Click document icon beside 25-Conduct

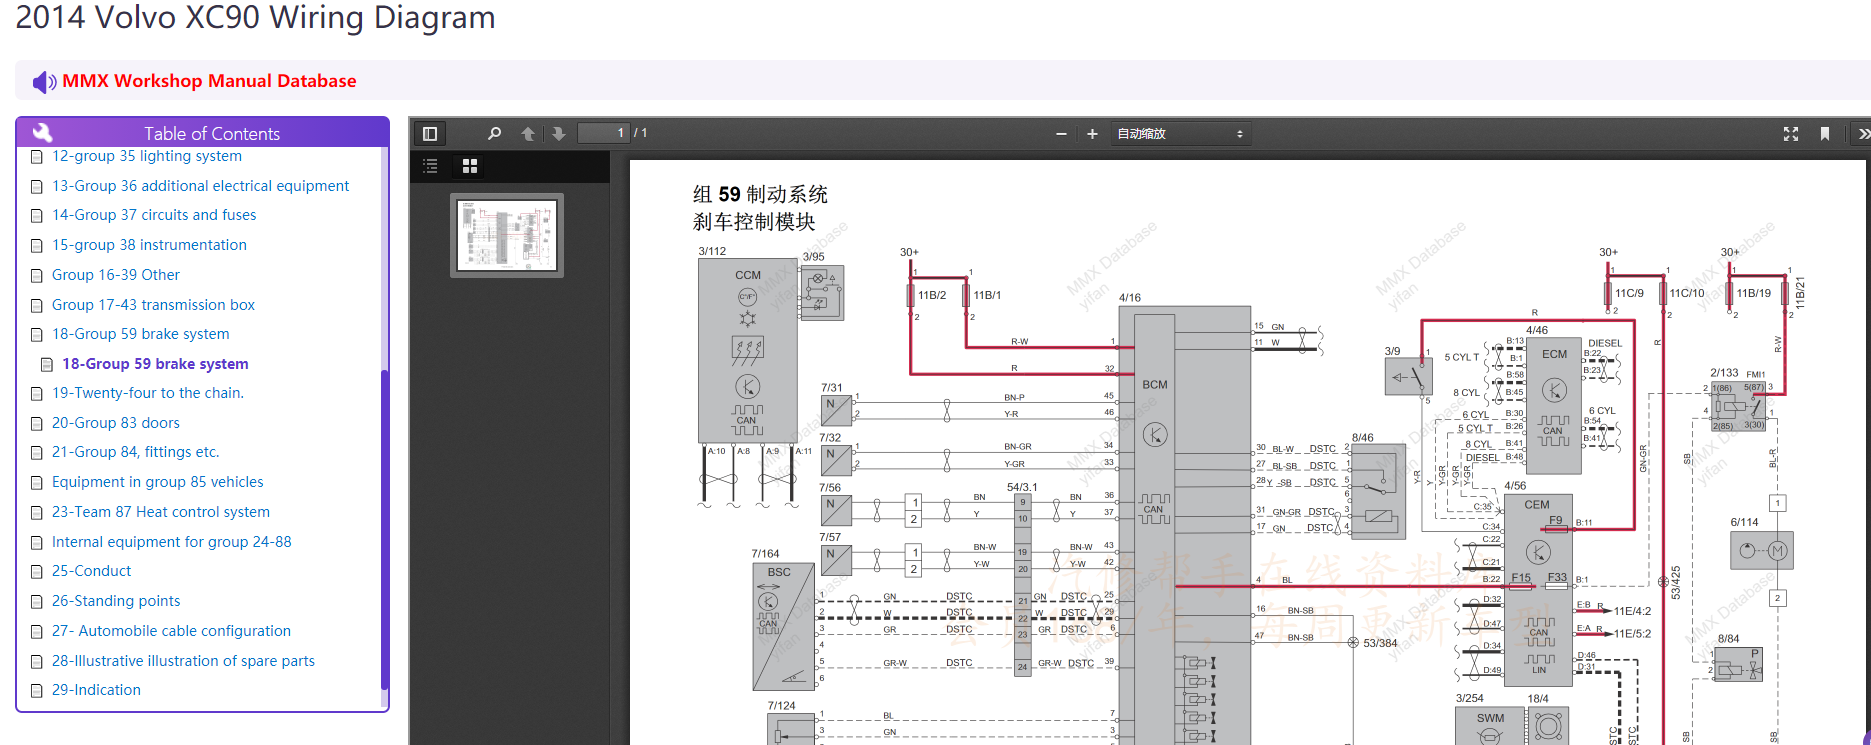tap(37, 572)
